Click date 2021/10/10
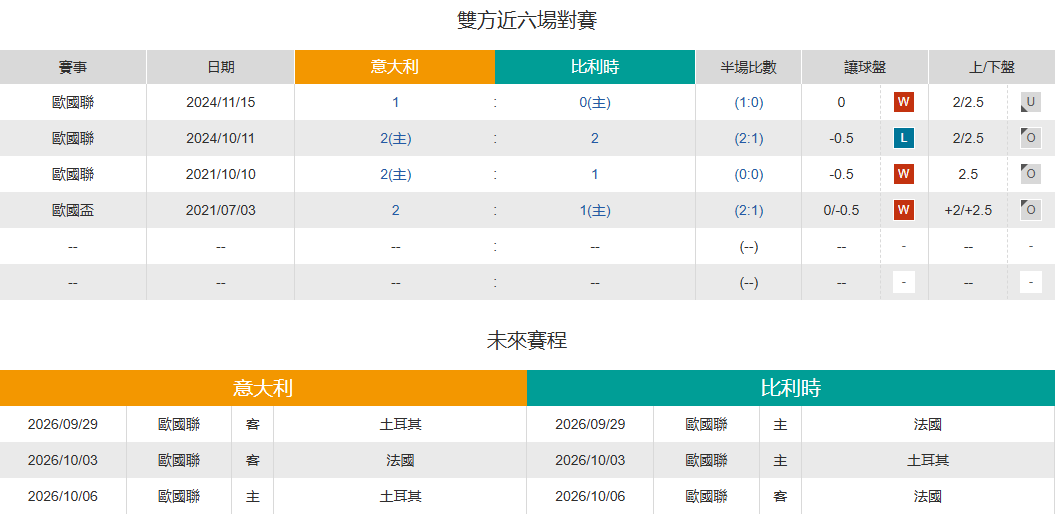The image size is (1056, 518). tap(221, 174)
